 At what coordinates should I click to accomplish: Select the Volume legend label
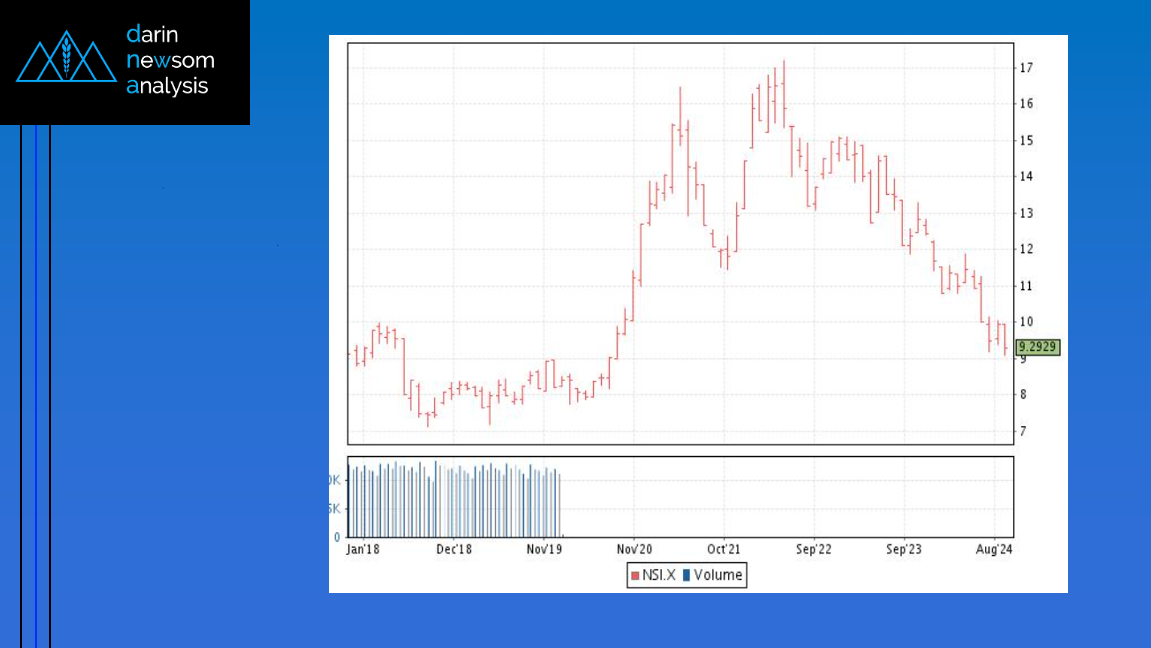click(718, 575)
